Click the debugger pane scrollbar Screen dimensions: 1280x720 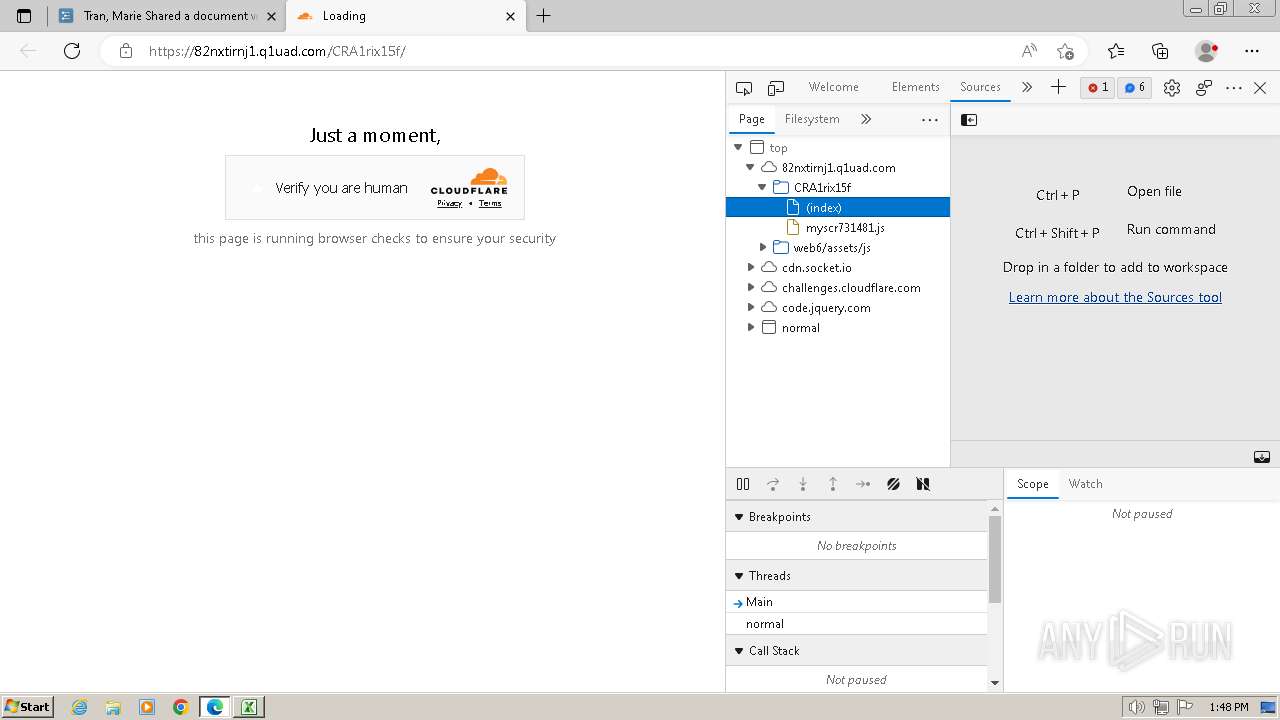point(994,560)
